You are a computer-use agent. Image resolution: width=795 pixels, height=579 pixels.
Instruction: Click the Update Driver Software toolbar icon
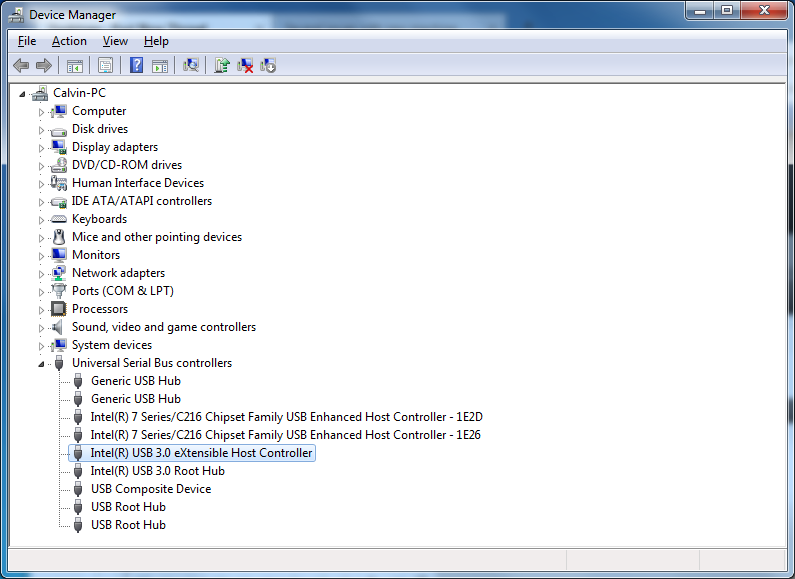coord(222,65)
